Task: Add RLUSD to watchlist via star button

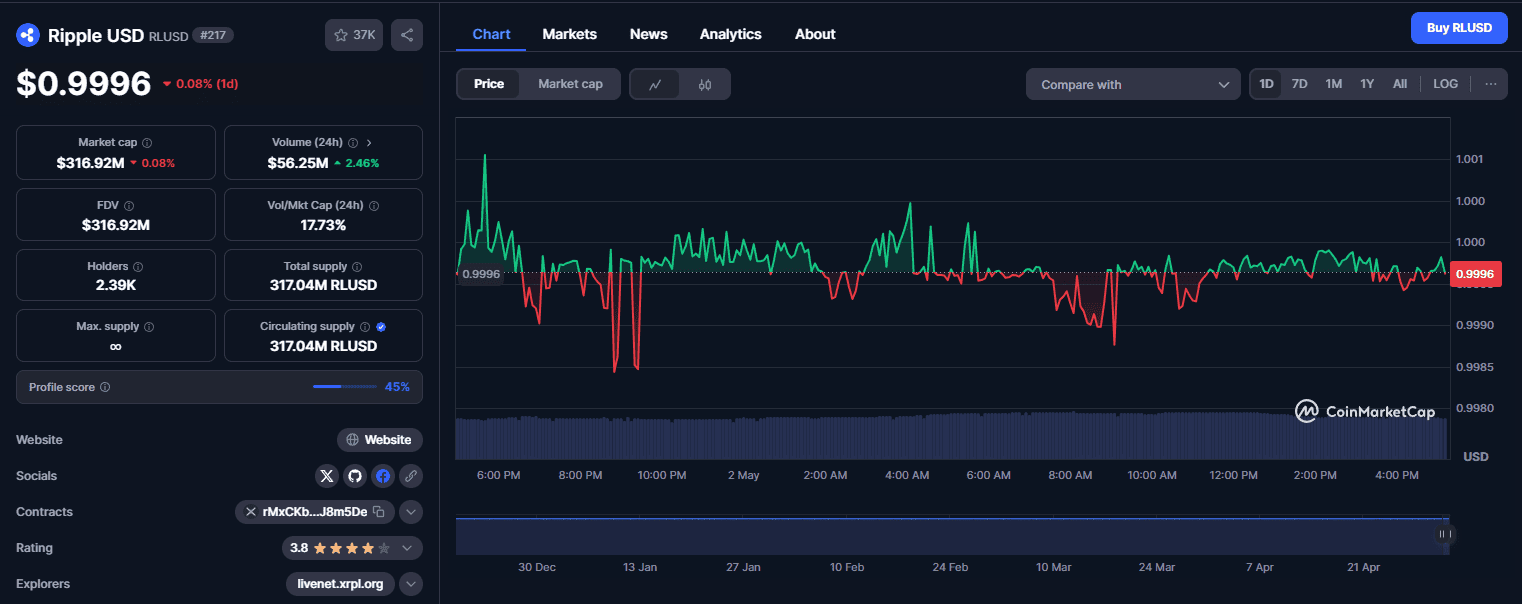Action: point(354,35)
